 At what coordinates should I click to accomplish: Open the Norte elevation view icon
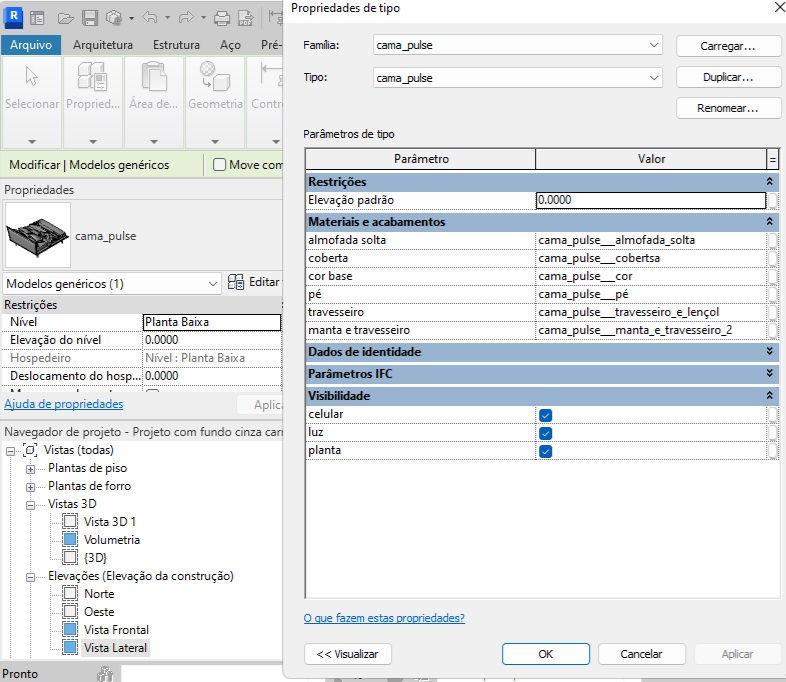pos(70,594)
